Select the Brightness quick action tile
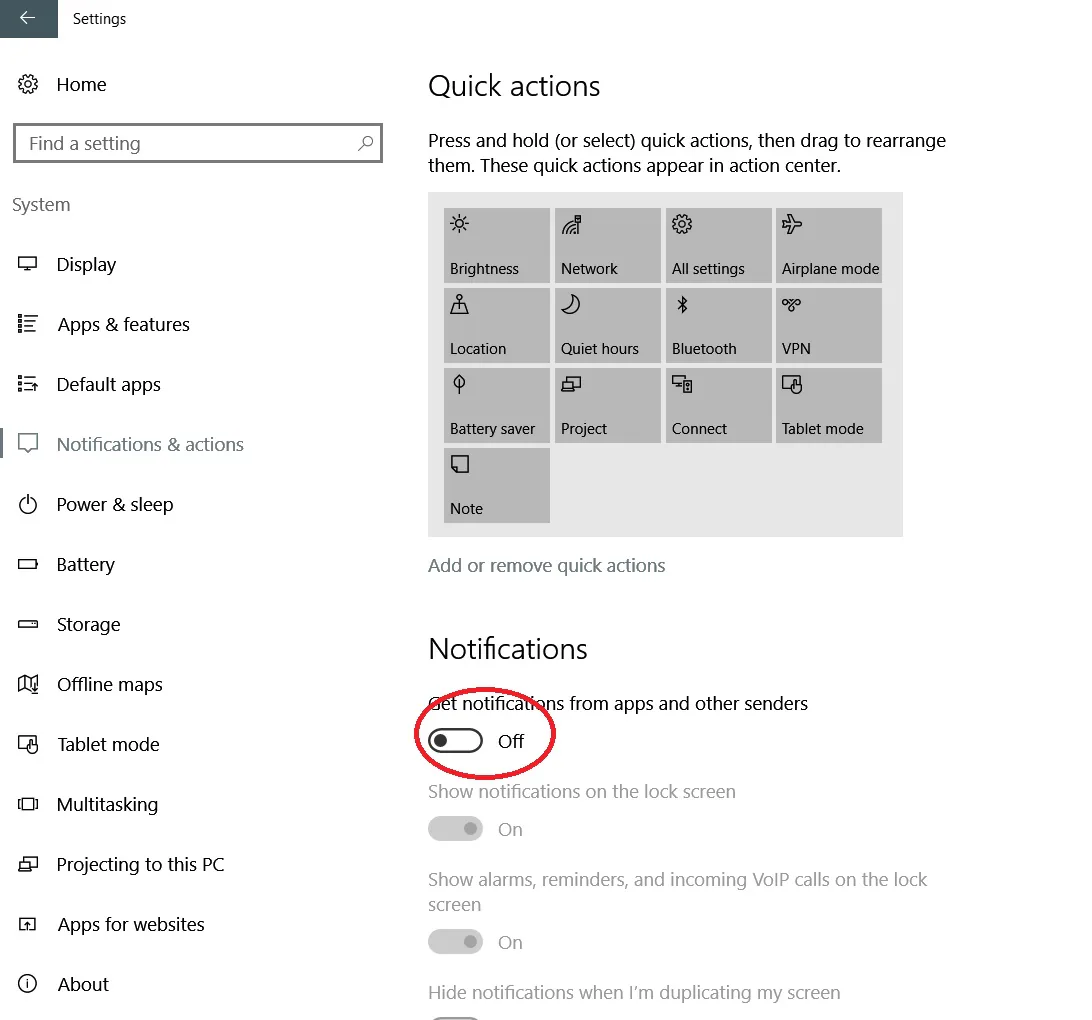This screenshot has height=1020, width=1092. (x=497, y=245)
